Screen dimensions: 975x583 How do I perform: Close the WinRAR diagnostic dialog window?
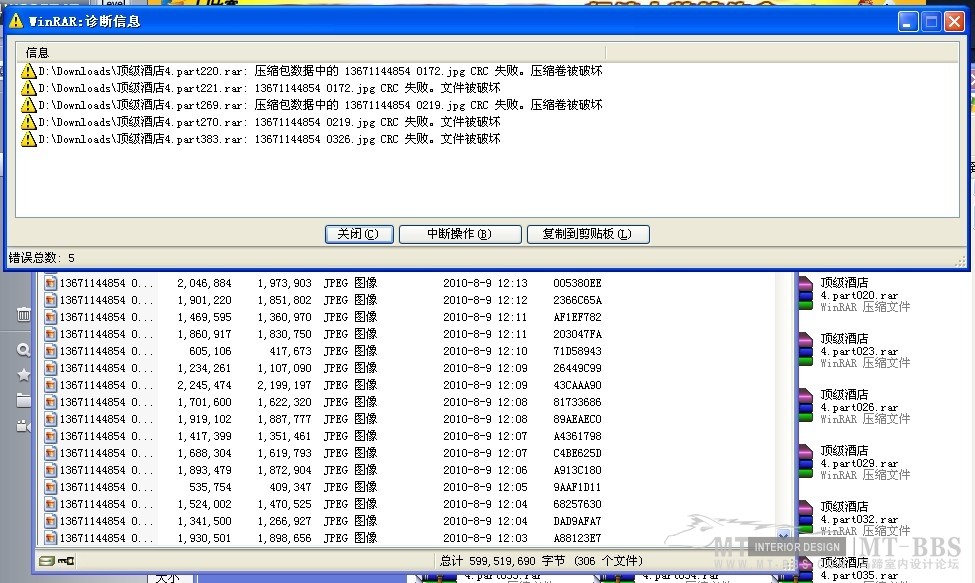point(954,22)
